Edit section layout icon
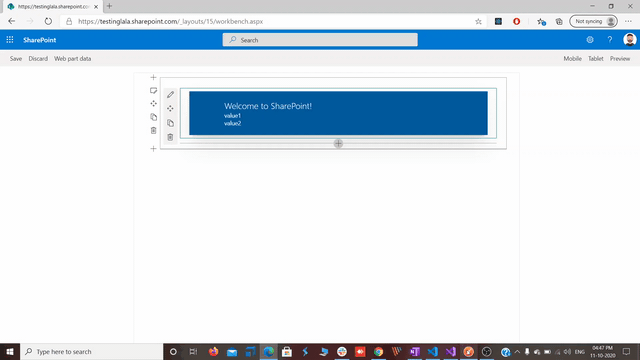The height and width of the screenshot is (360, 640). click(x=153, y=90)
